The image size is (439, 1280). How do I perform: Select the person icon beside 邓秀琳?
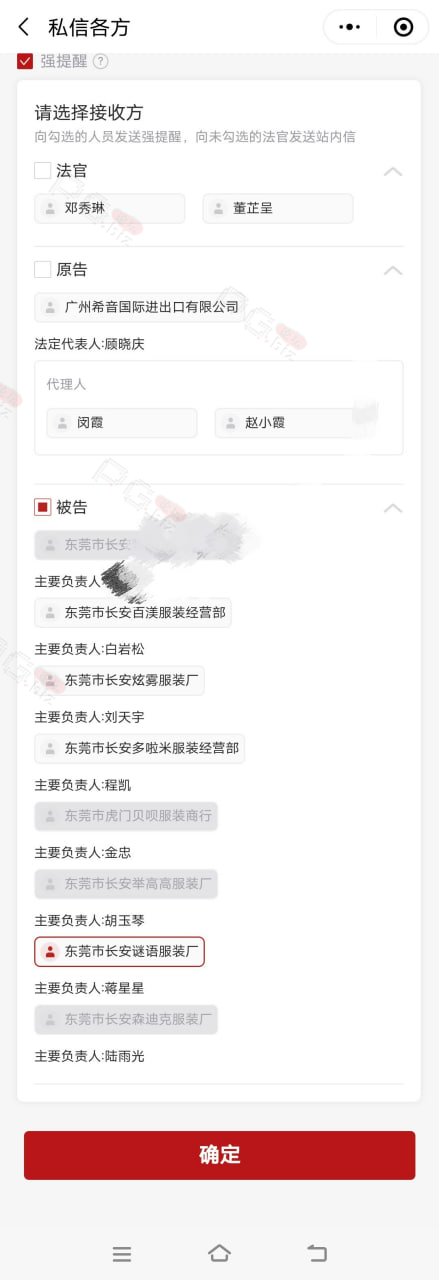click(50, 209)
